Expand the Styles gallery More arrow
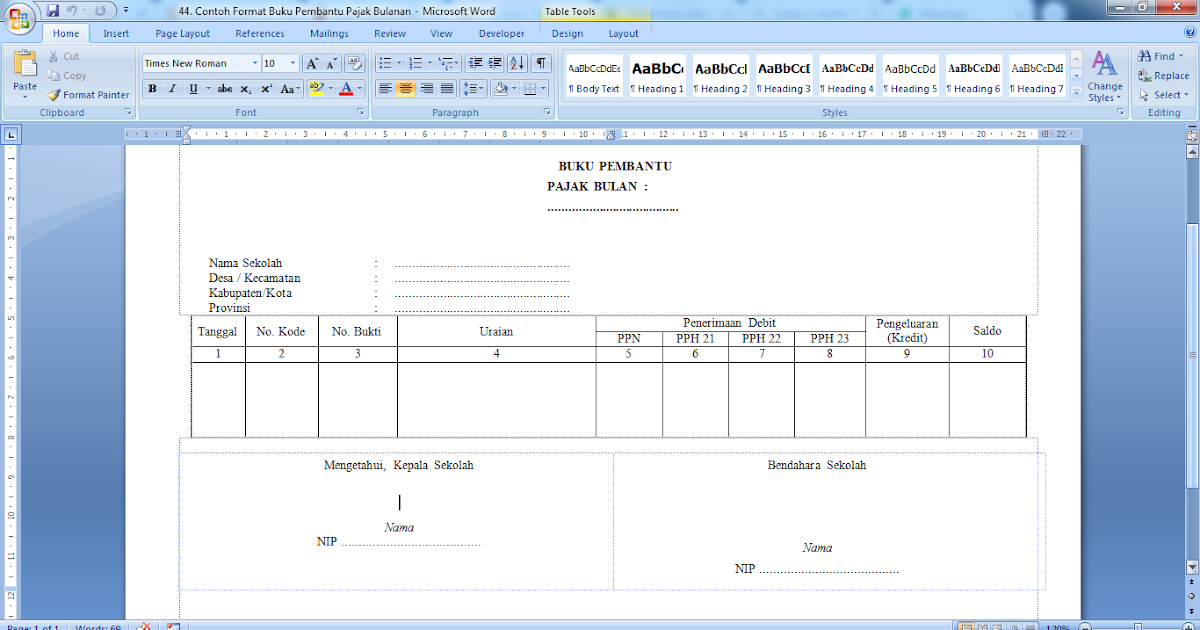 (1076, 92)
